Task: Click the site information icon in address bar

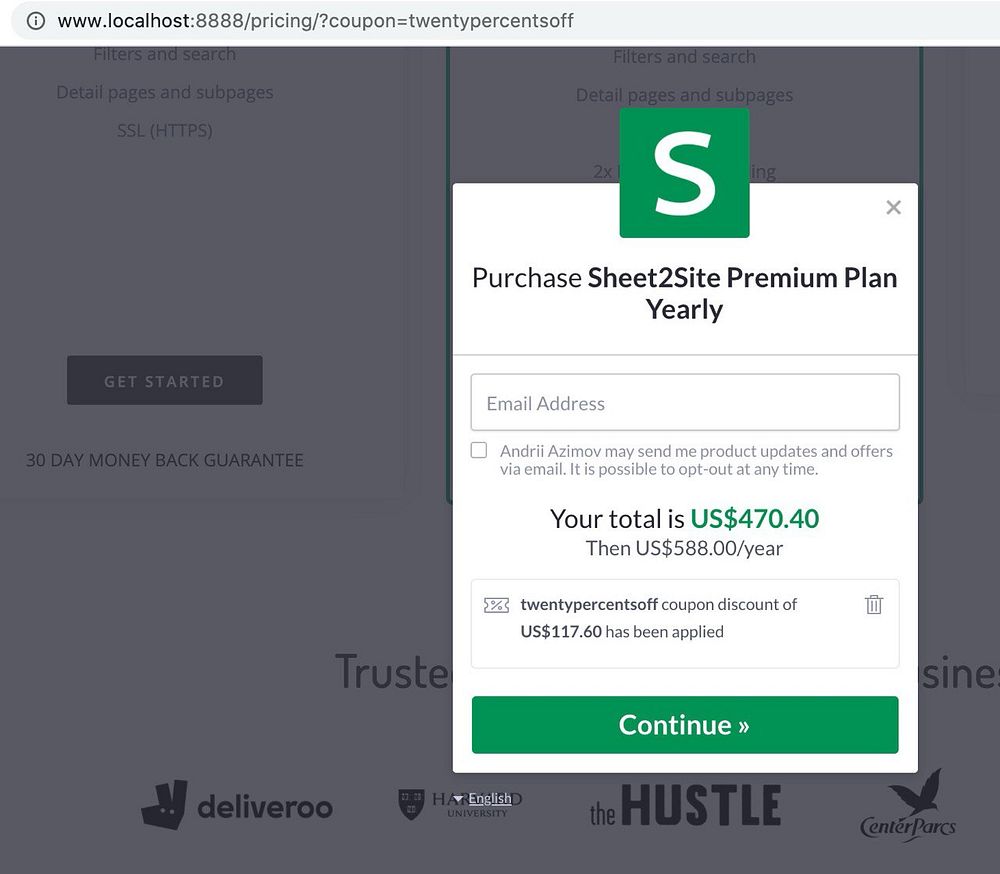Action: (x=36, y=20)
